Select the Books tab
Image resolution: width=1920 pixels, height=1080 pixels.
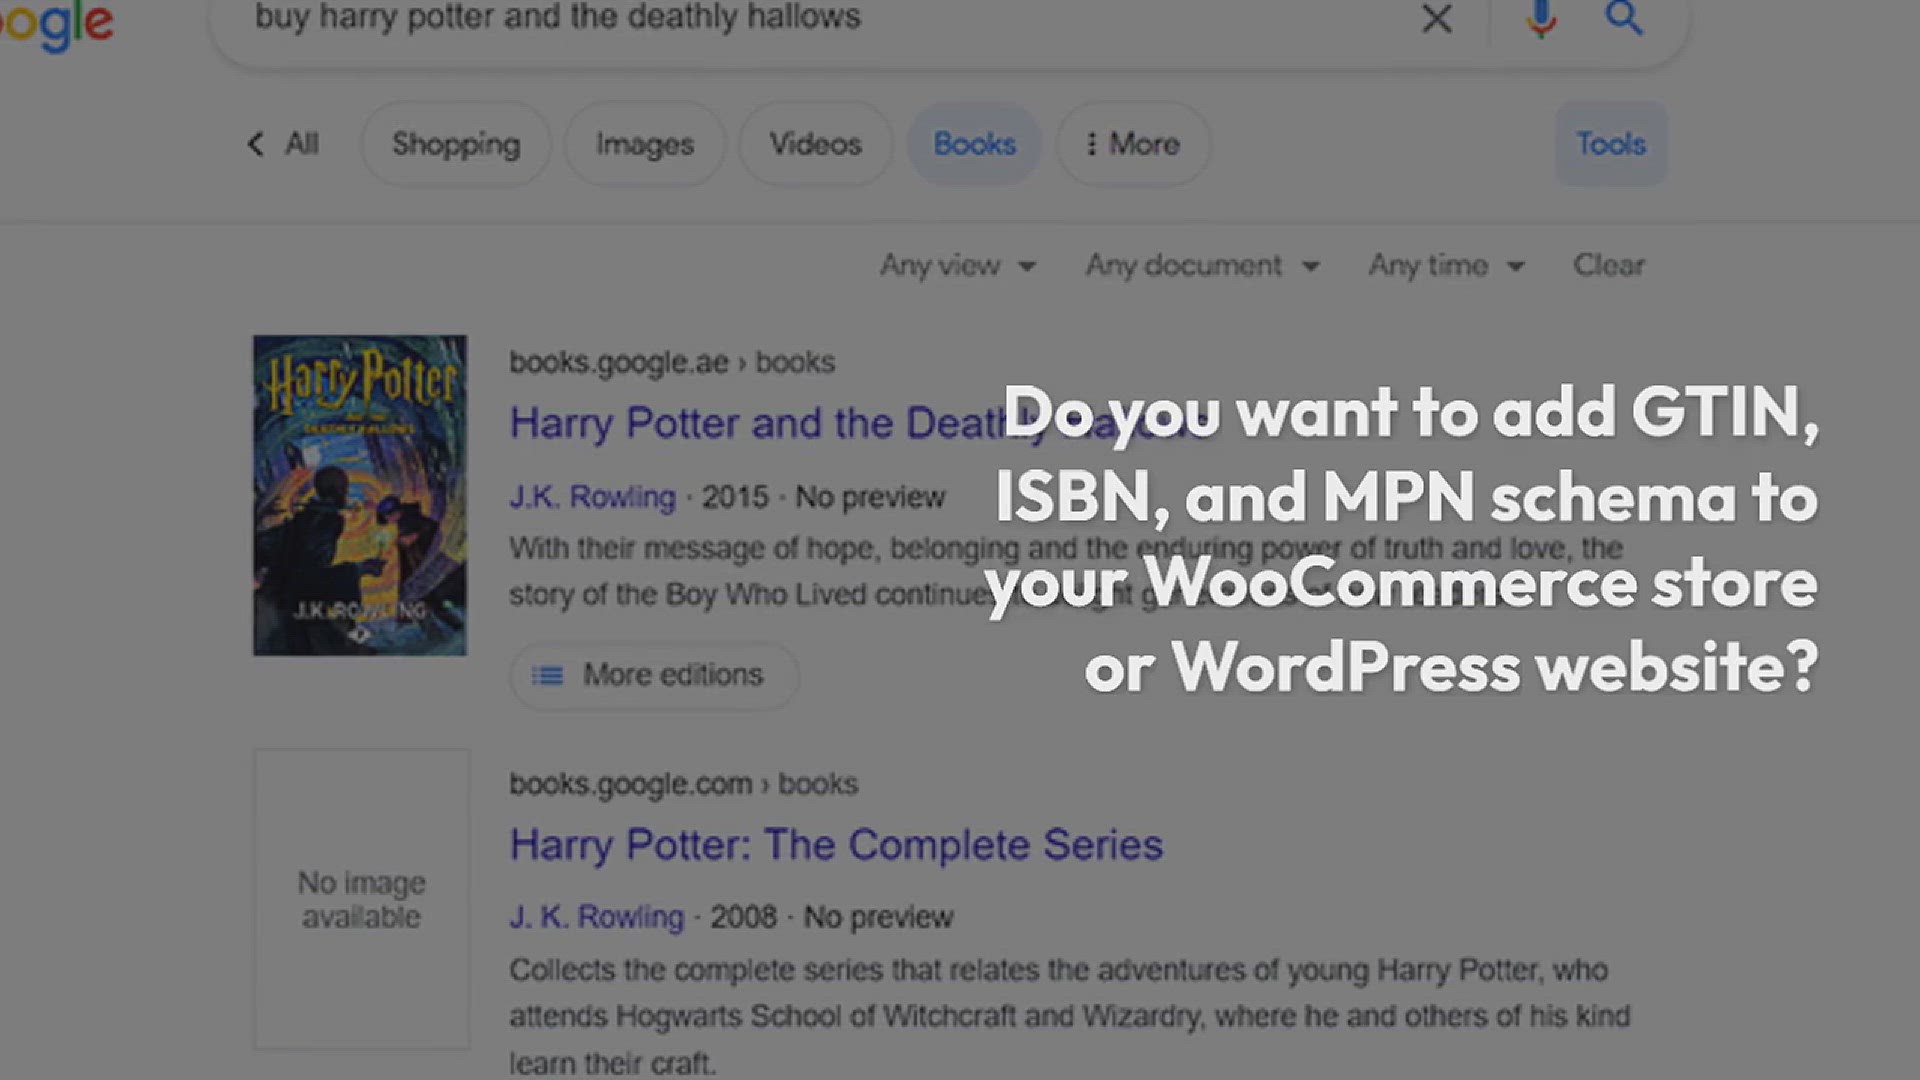tap(974, 144)
